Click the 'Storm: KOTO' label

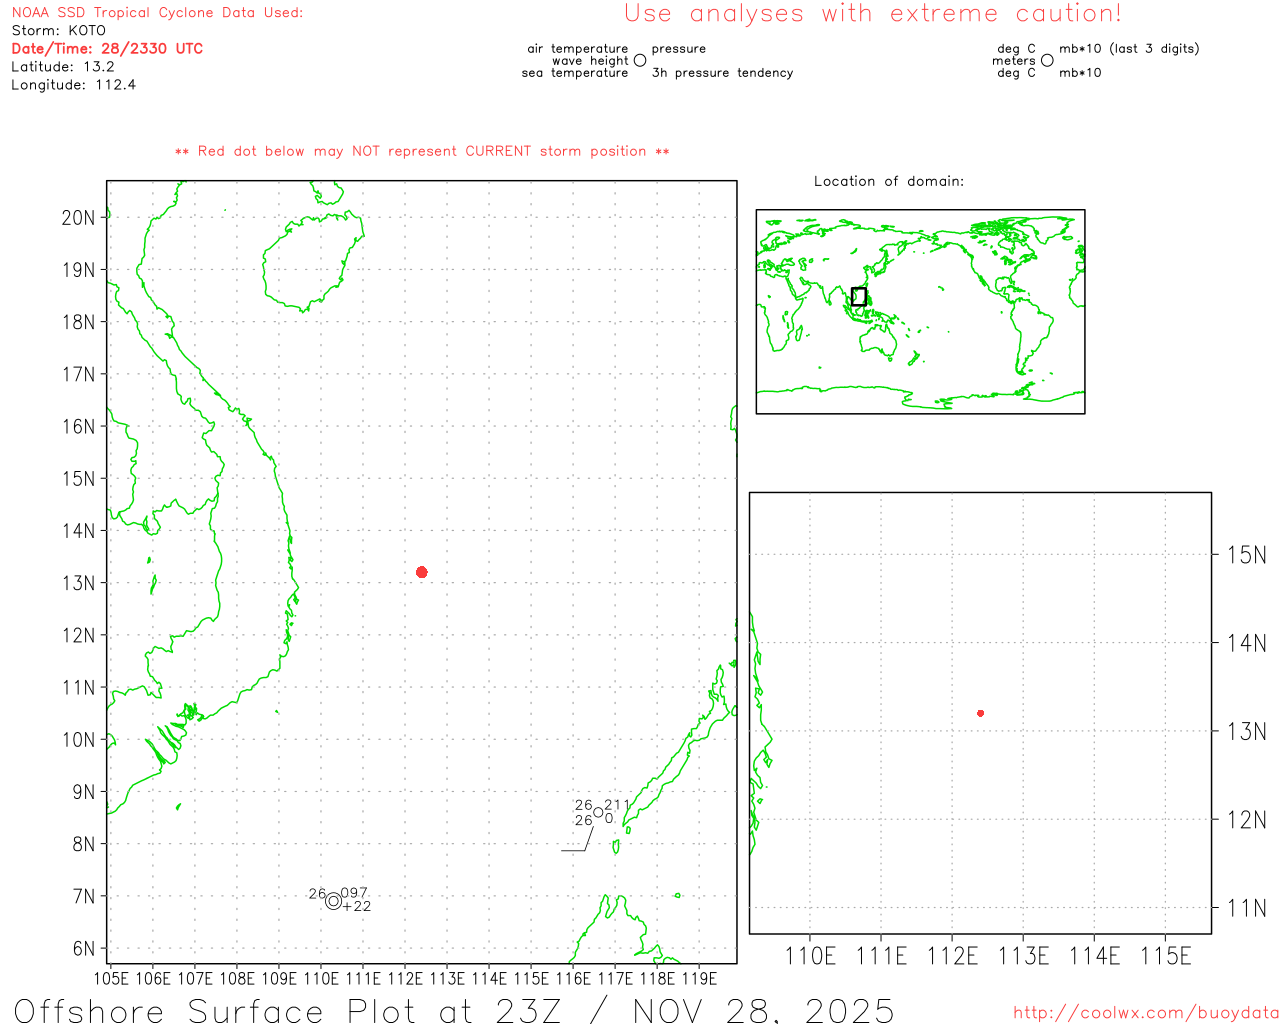(x=58, y=30)
